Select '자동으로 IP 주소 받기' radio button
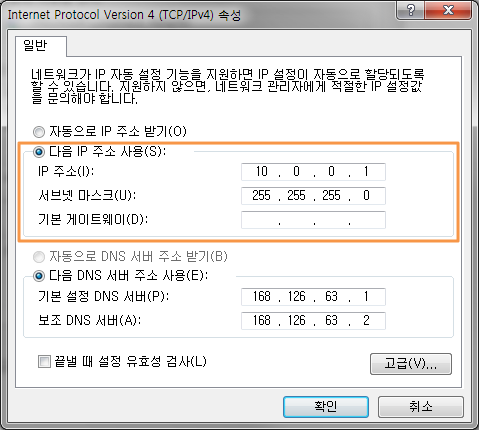Viewport: 479px width, 430px height. (39, 132)
